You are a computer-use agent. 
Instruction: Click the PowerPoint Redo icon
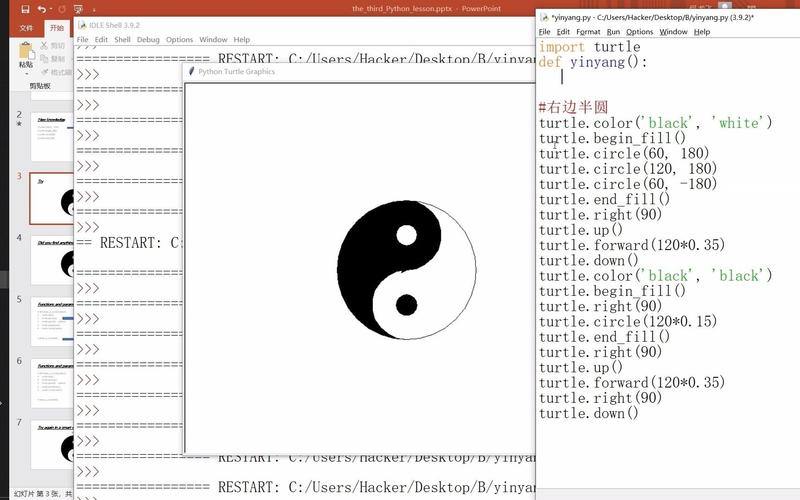click(x=62, y=9)
